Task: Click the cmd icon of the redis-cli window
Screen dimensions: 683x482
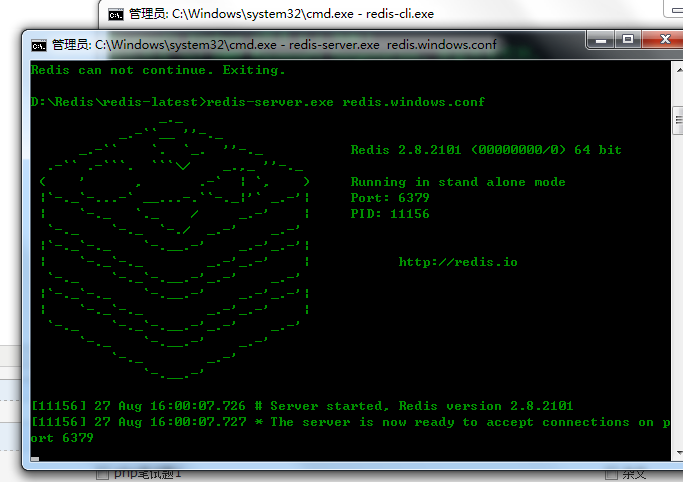Action: click(115, 15)
